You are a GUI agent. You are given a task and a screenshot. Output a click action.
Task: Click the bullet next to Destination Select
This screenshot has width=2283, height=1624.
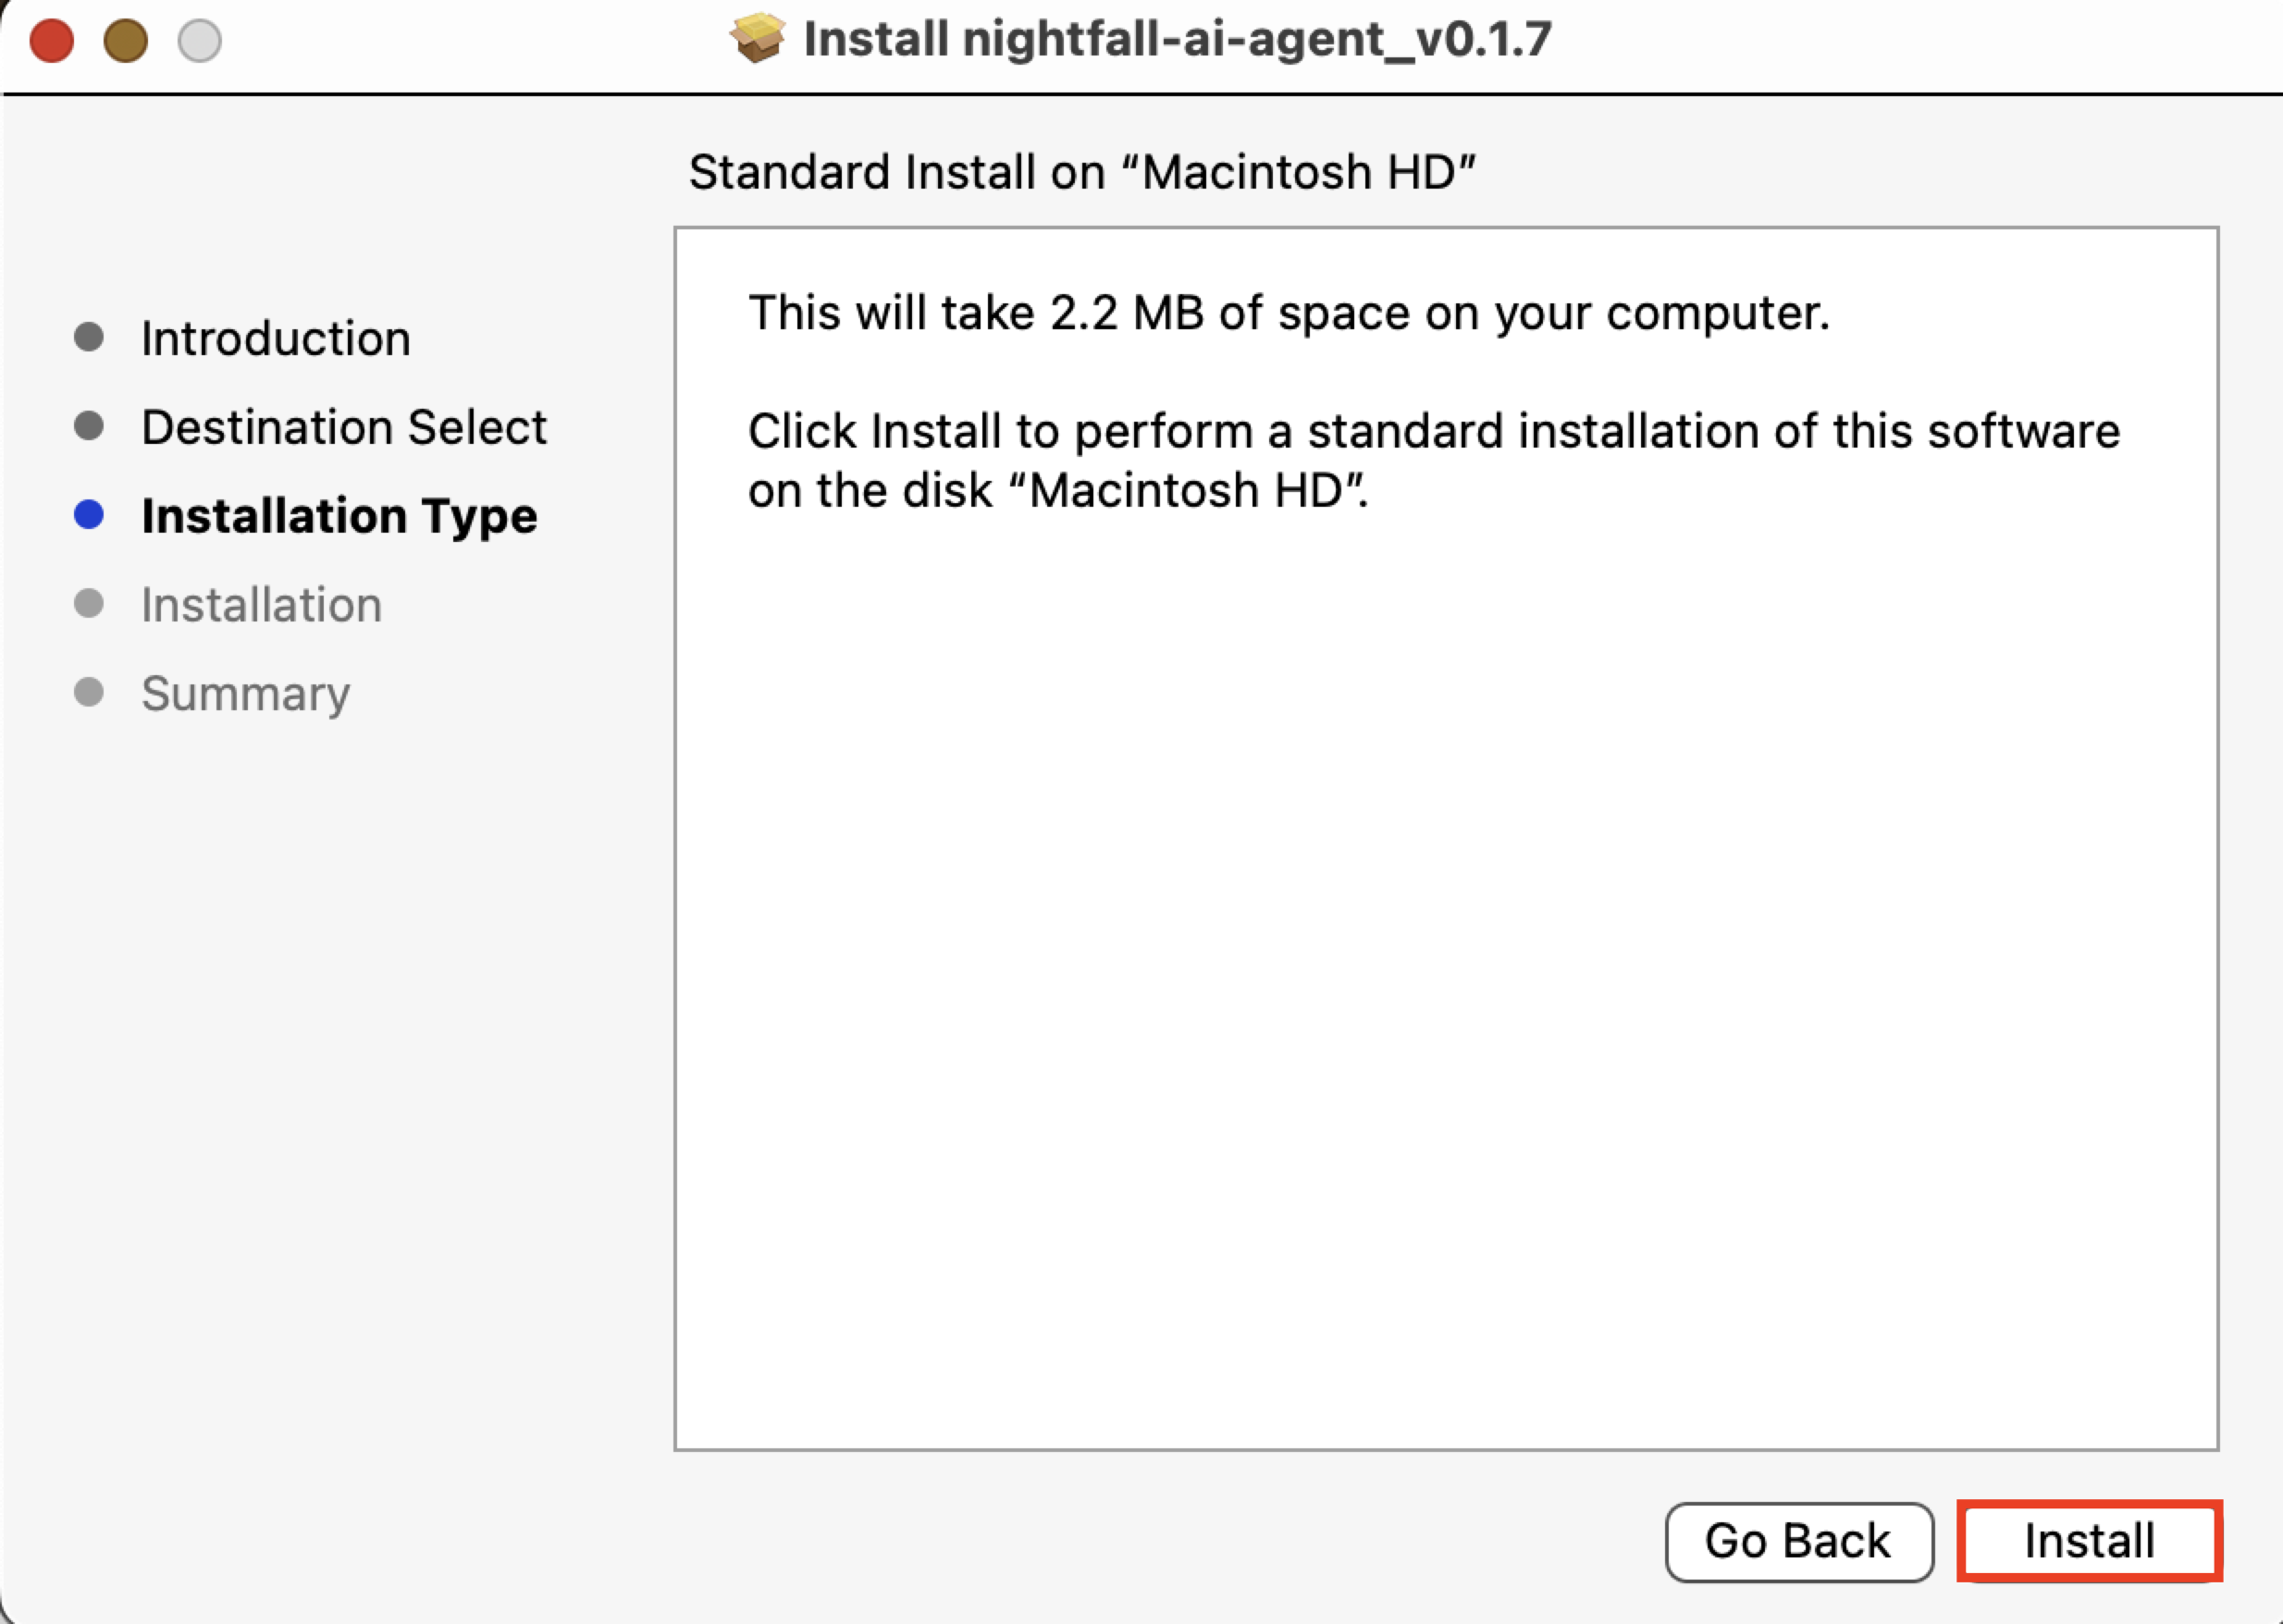(x=89, y=426)
